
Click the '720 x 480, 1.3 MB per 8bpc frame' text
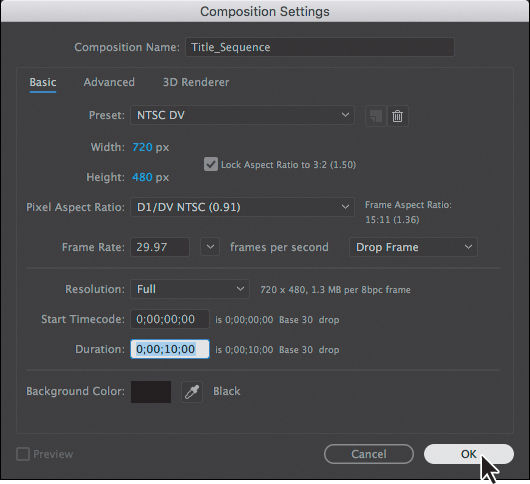tap(335, 290)
